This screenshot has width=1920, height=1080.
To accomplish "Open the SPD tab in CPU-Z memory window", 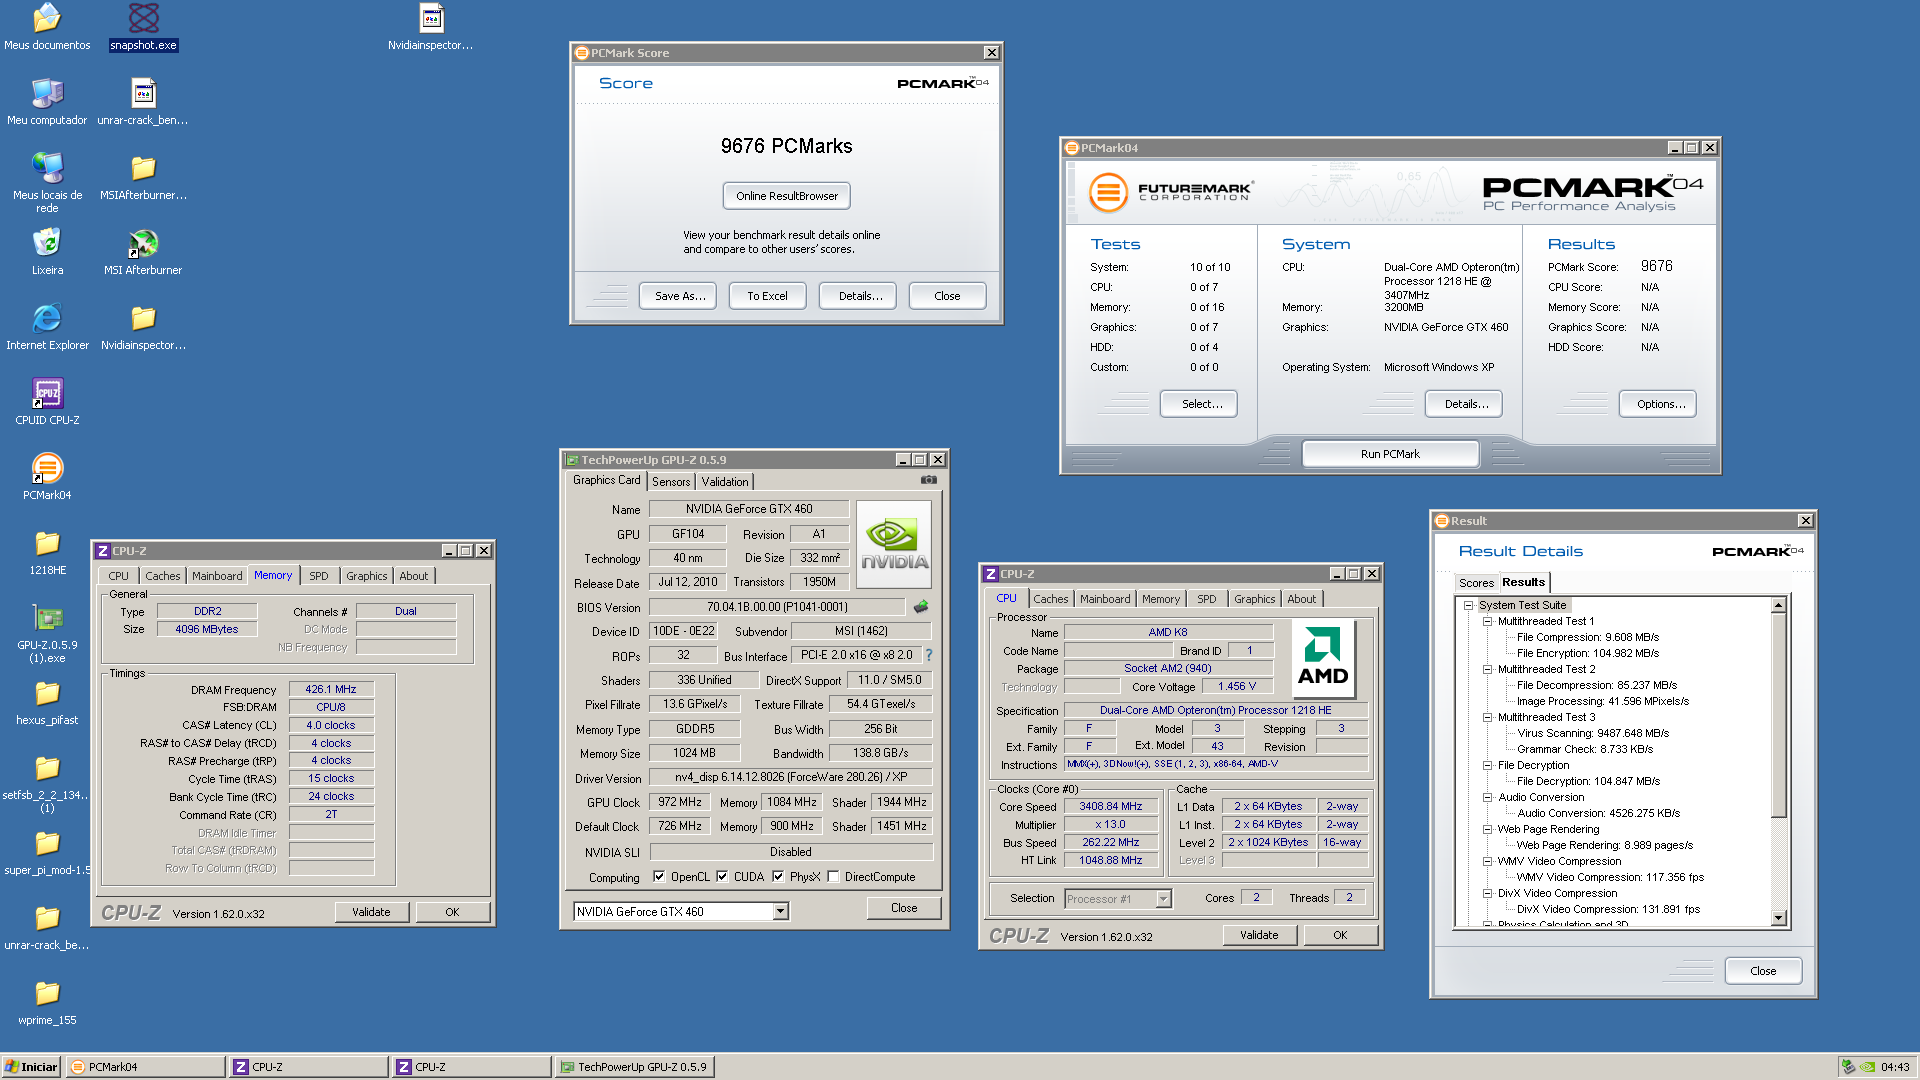I will 319,576.
